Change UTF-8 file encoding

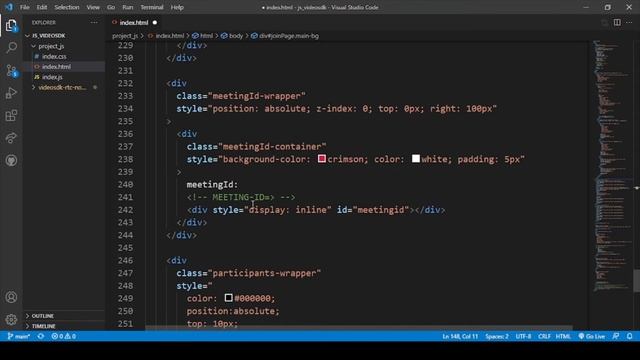(523, 336)
